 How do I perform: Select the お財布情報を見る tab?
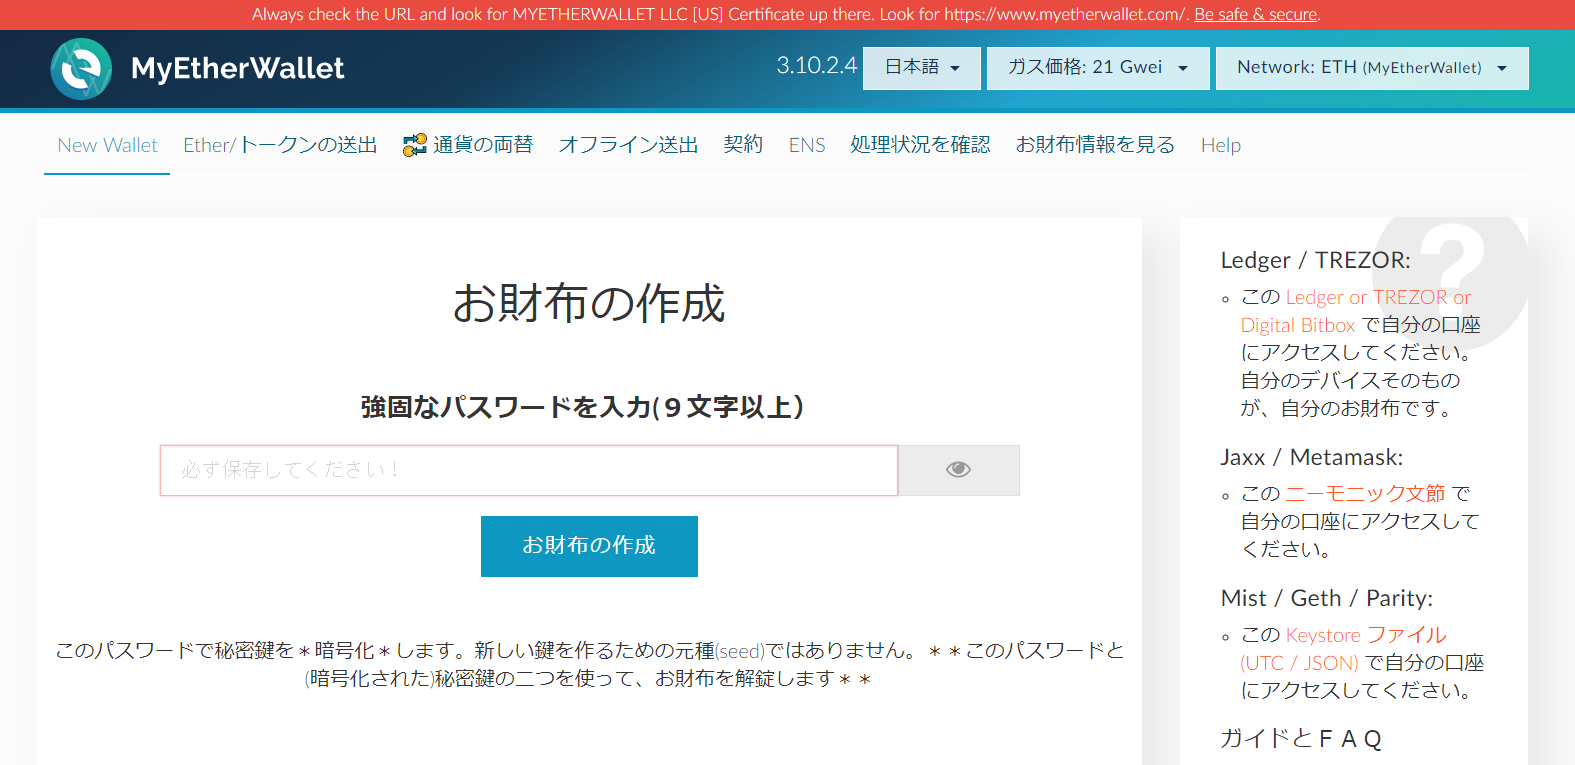point(1095,146)
